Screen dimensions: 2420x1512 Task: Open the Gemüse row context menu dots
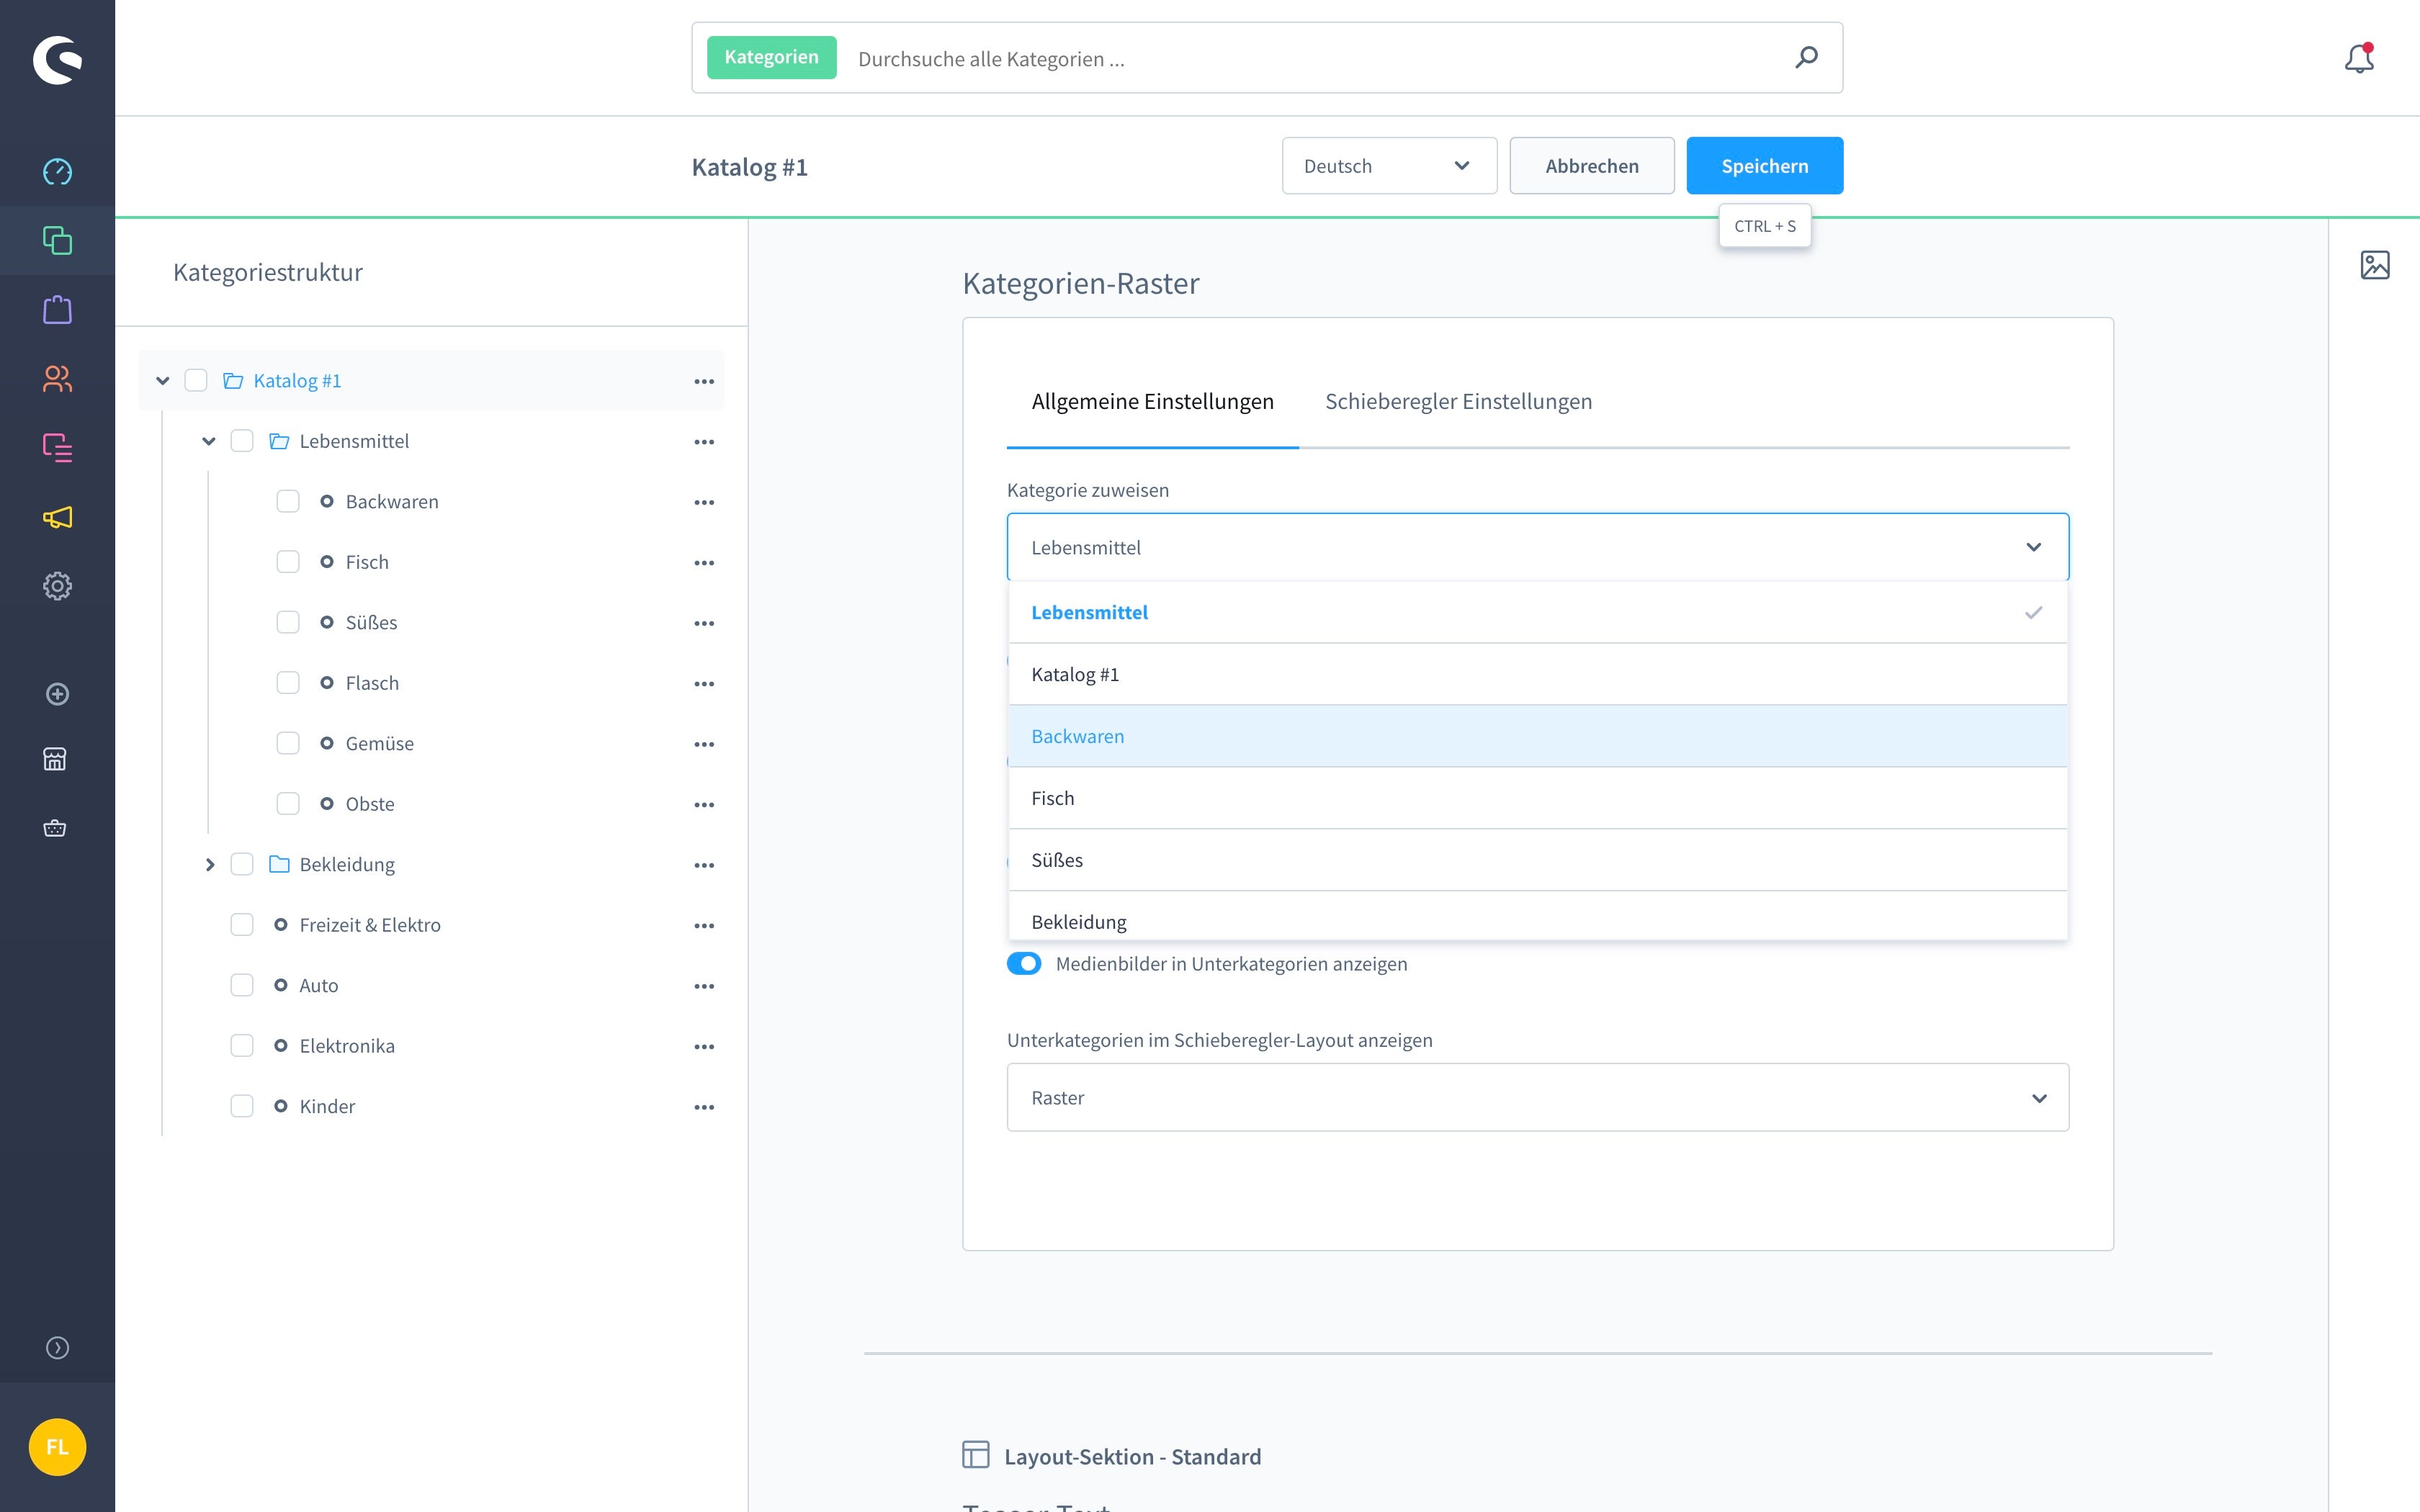(704, 744)
